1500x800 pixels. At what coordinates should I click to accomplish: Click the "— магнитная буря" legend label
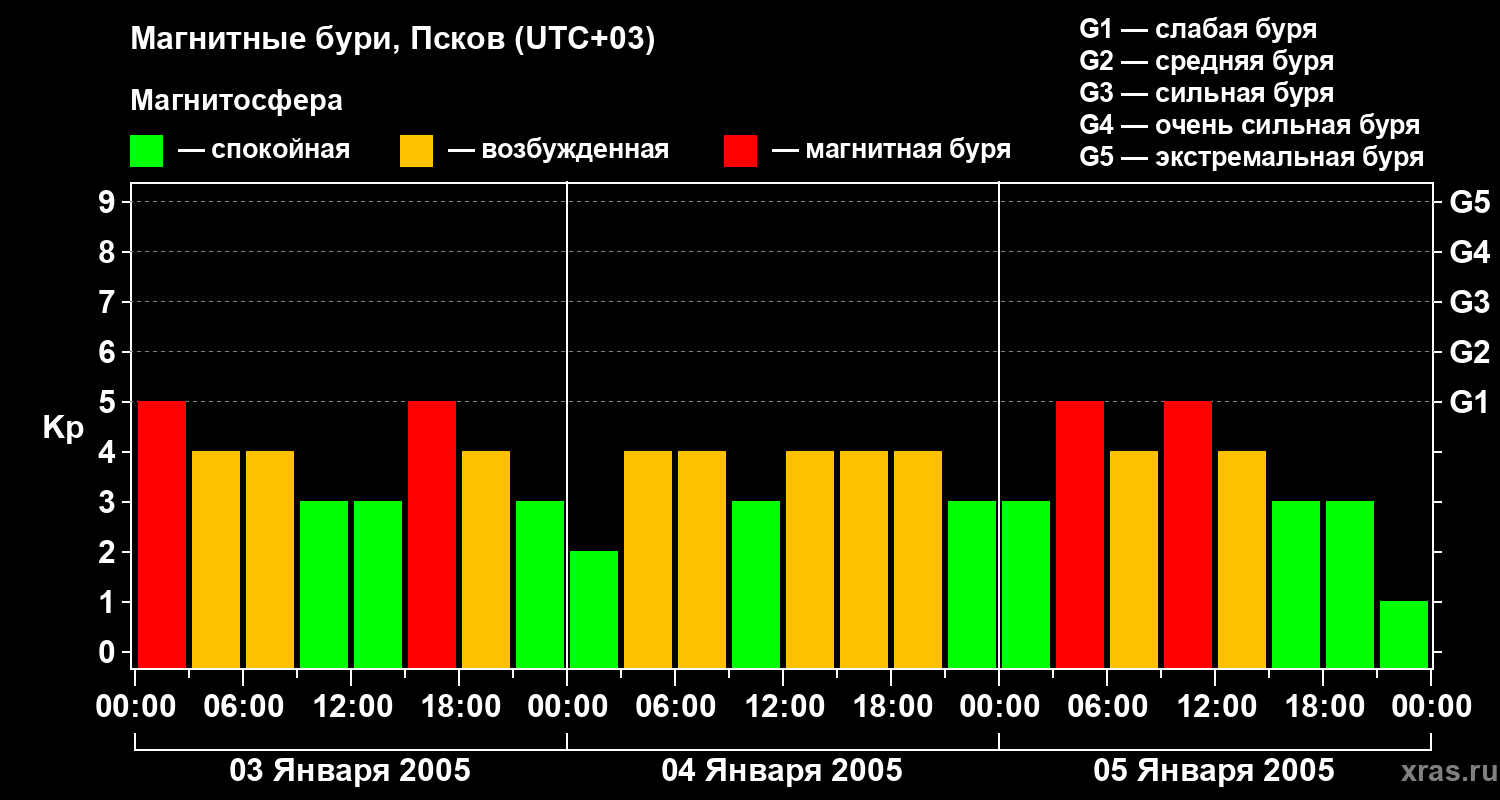click(x=892, y=151)
